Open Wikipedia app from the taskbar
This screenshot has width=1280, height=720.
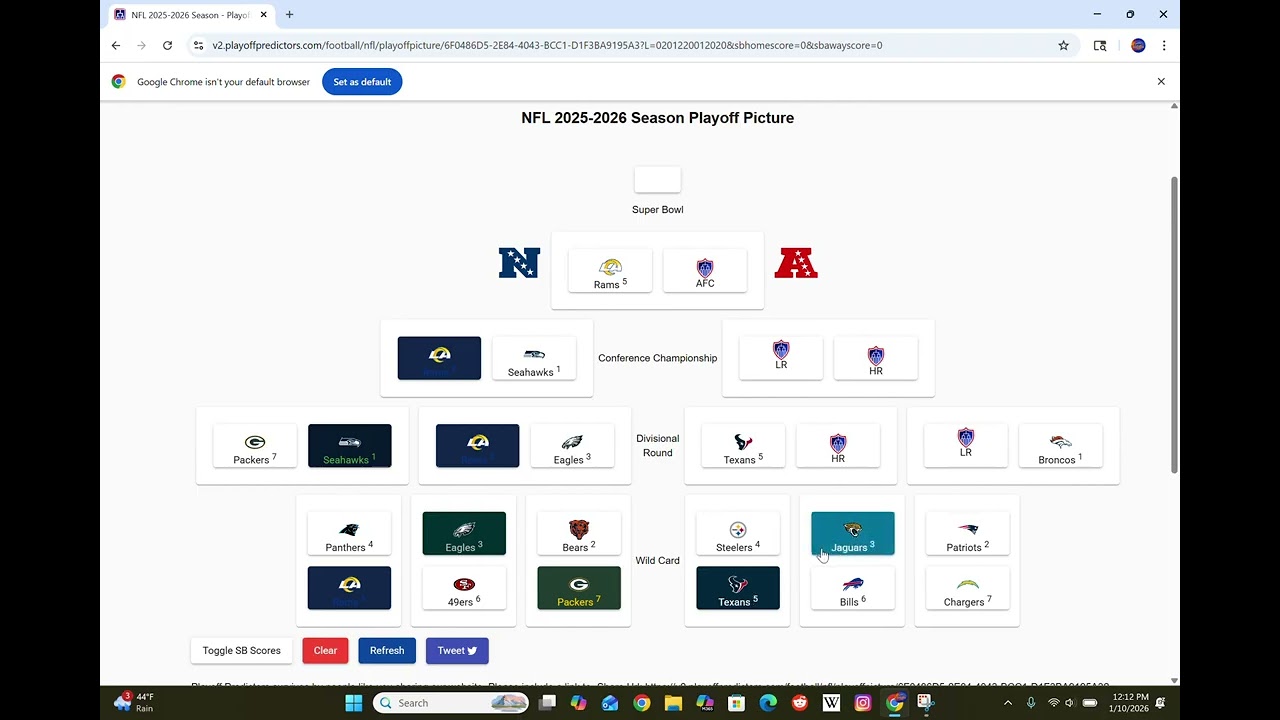click(x=831, y=703)
